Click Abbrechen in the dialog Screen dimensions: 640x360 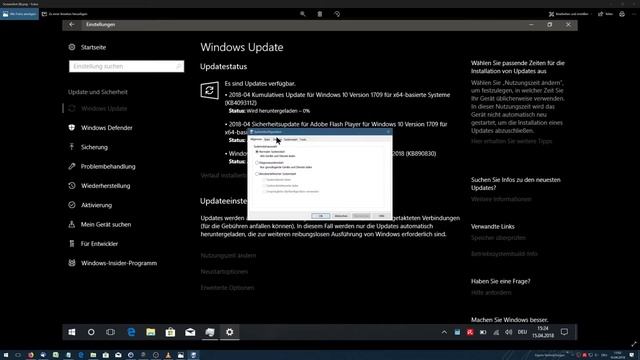(341, 216)
